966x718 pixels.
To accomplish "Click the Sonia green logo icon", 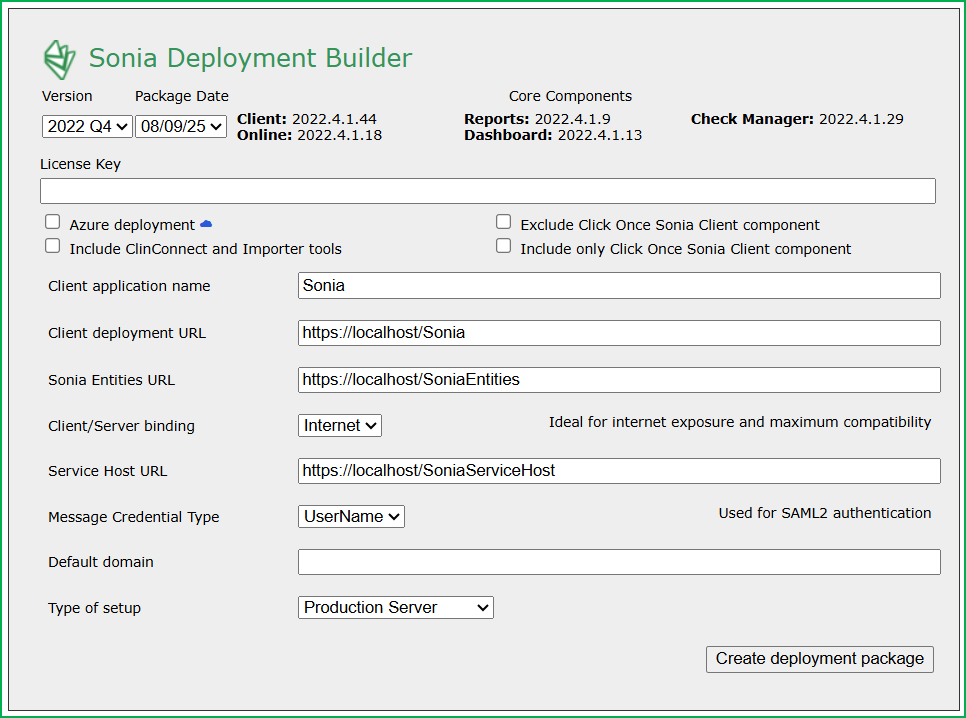I will (x=60, y=60).
